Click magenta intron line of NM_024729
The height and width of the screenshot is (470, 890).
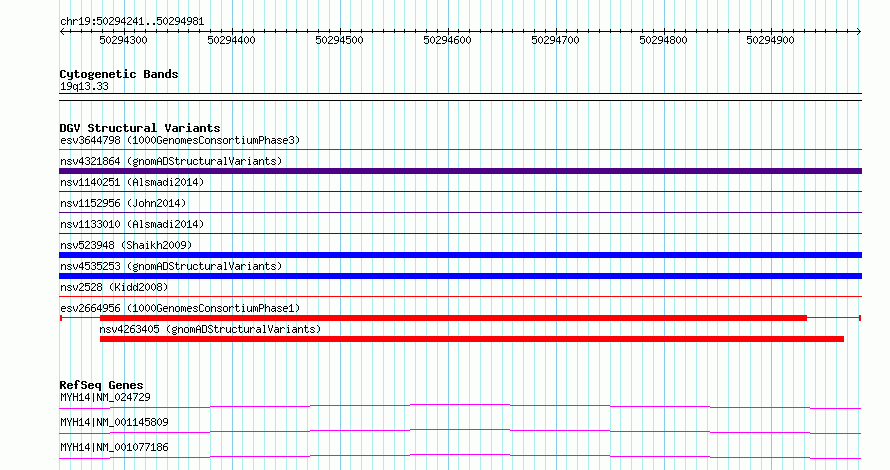click(x=460, y=405)
